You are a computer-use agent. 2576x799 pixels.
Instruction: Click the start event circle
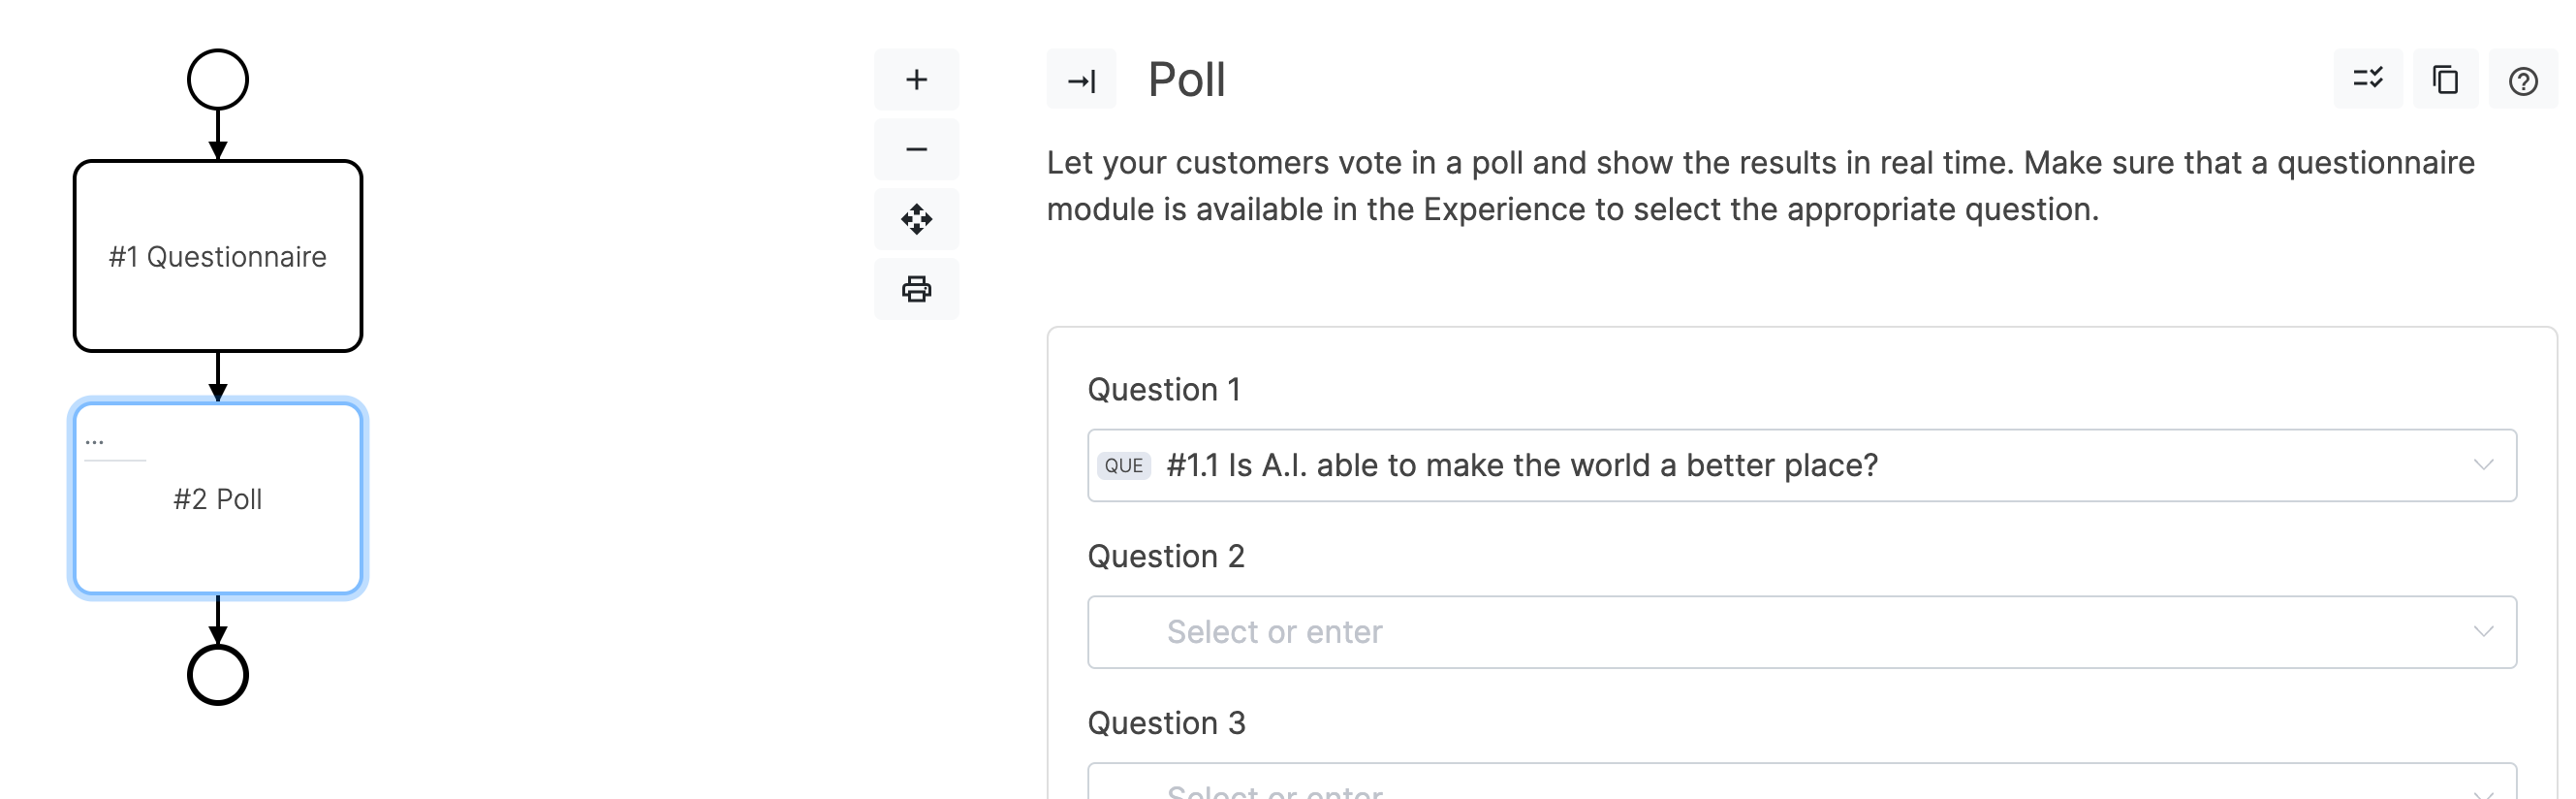(x=218, y=80)
